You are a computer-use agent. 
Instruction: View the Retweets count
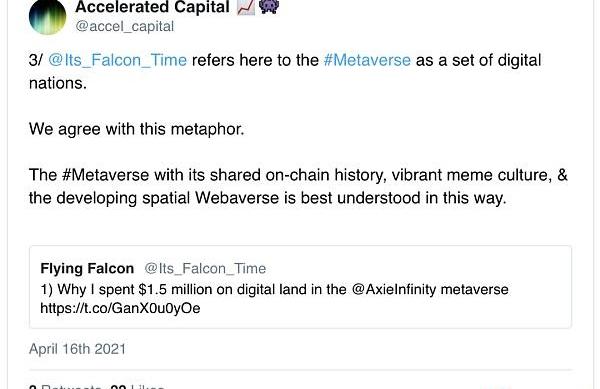[65, 386]
